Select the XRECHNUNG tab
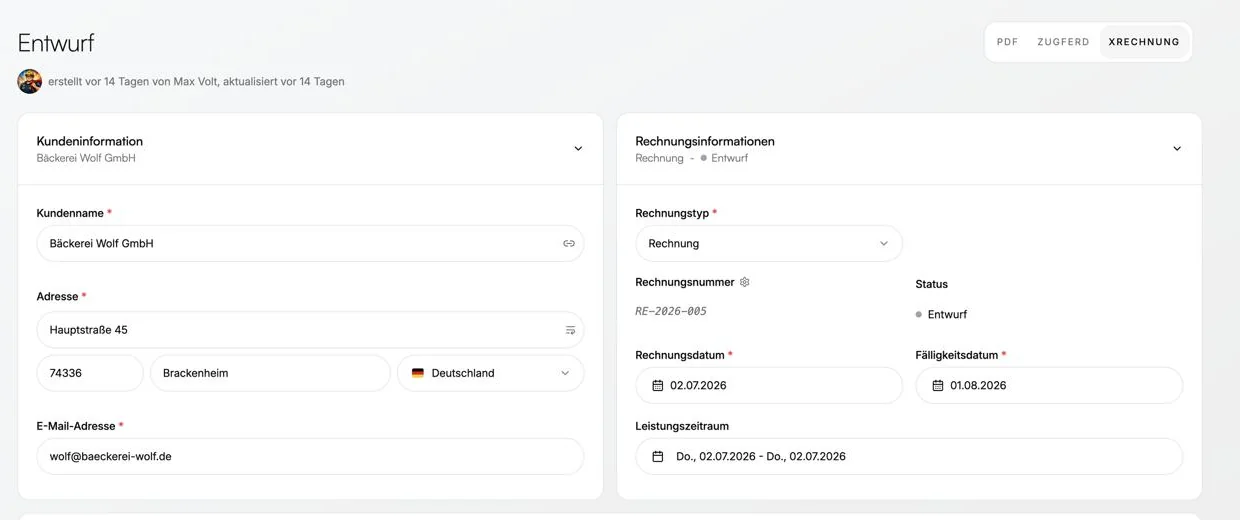This screenshot has width=1240, height=520. pyautogui.click(x=1144, y=42)
